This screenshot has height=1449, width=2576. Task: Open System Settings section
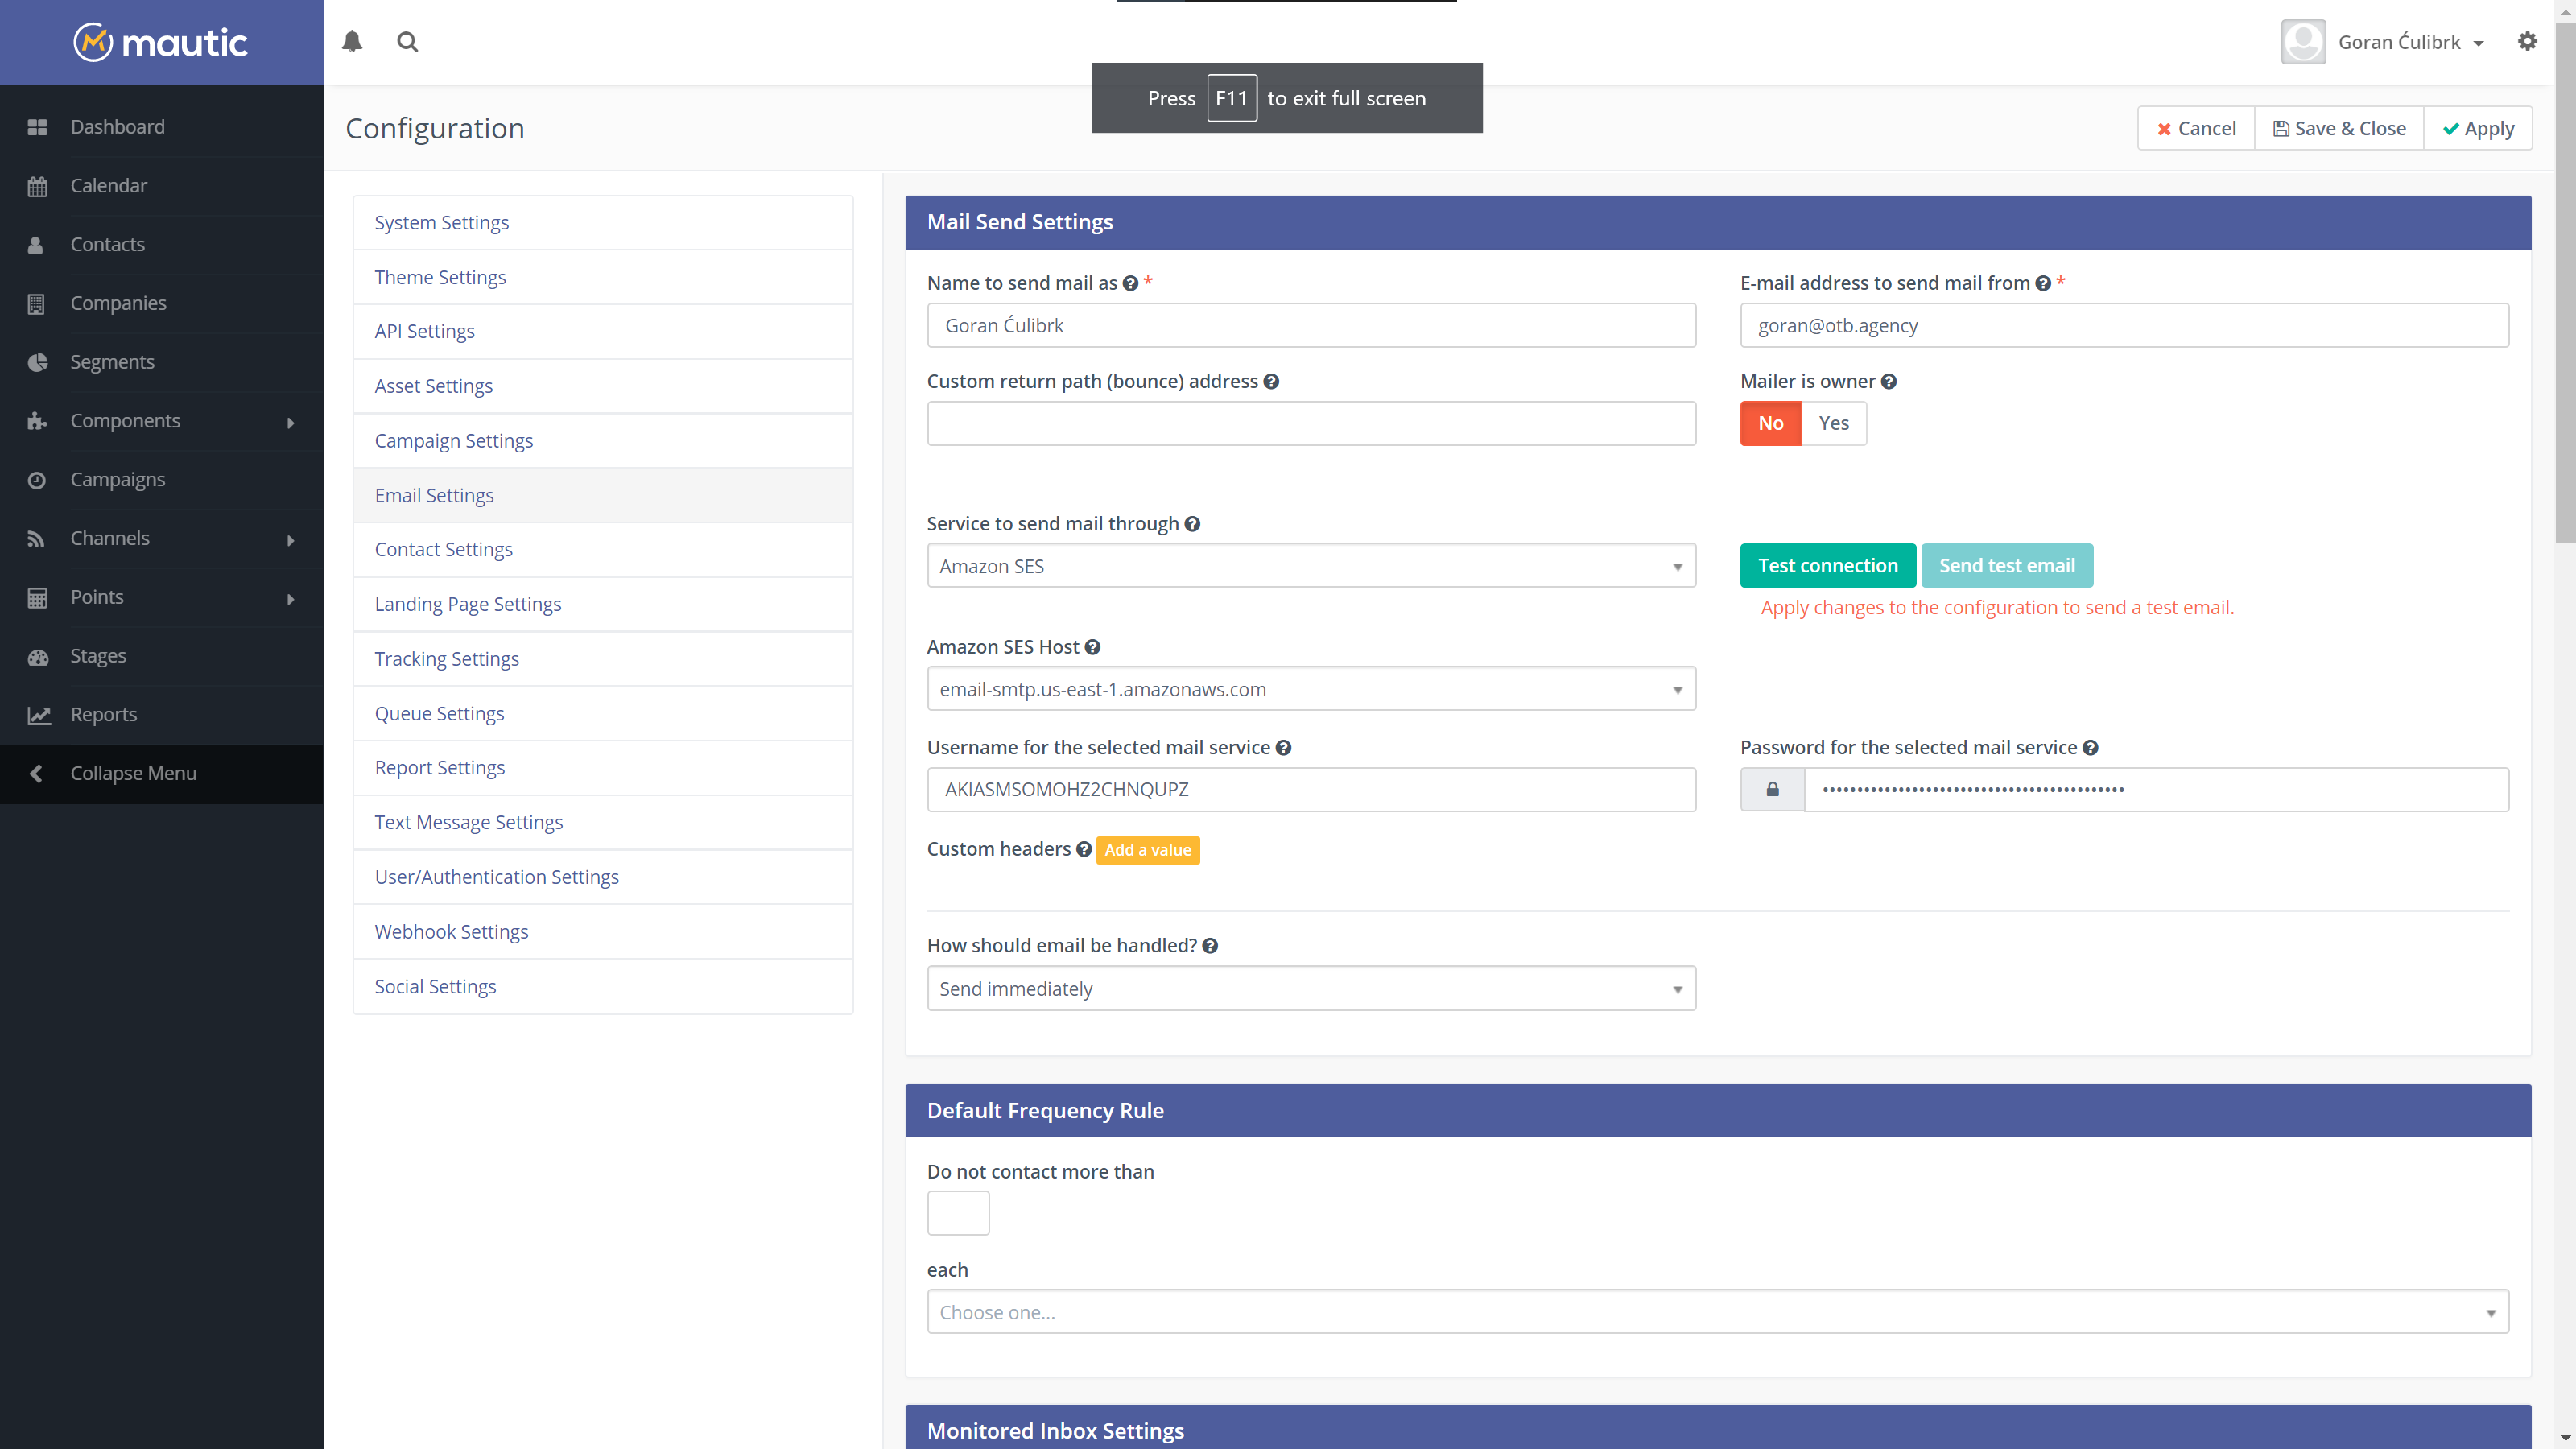[x=602, y=223]
